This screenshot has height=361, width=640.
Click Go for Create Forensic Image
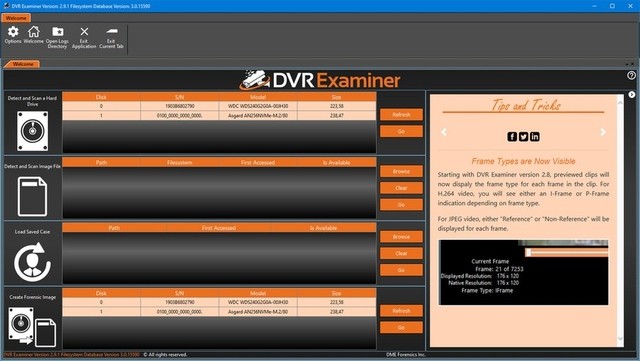tap(401, 328)
